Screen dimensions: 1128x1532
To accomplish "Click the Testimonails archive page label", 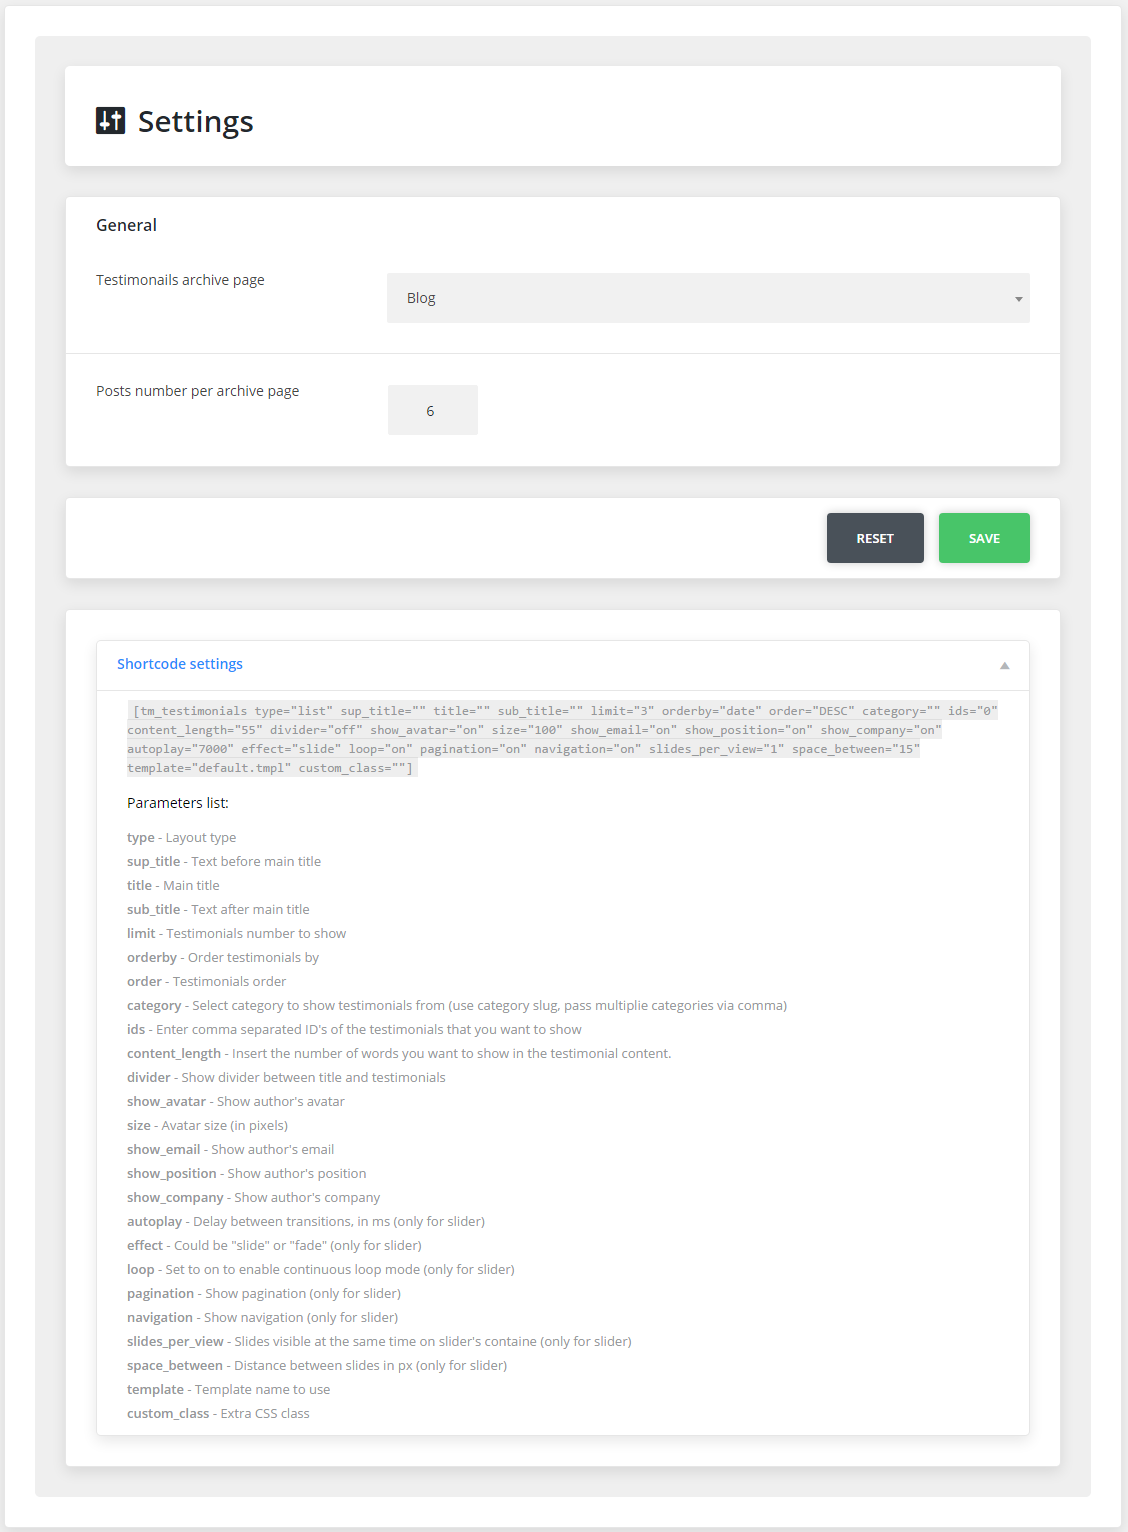I will click(180, 280).
